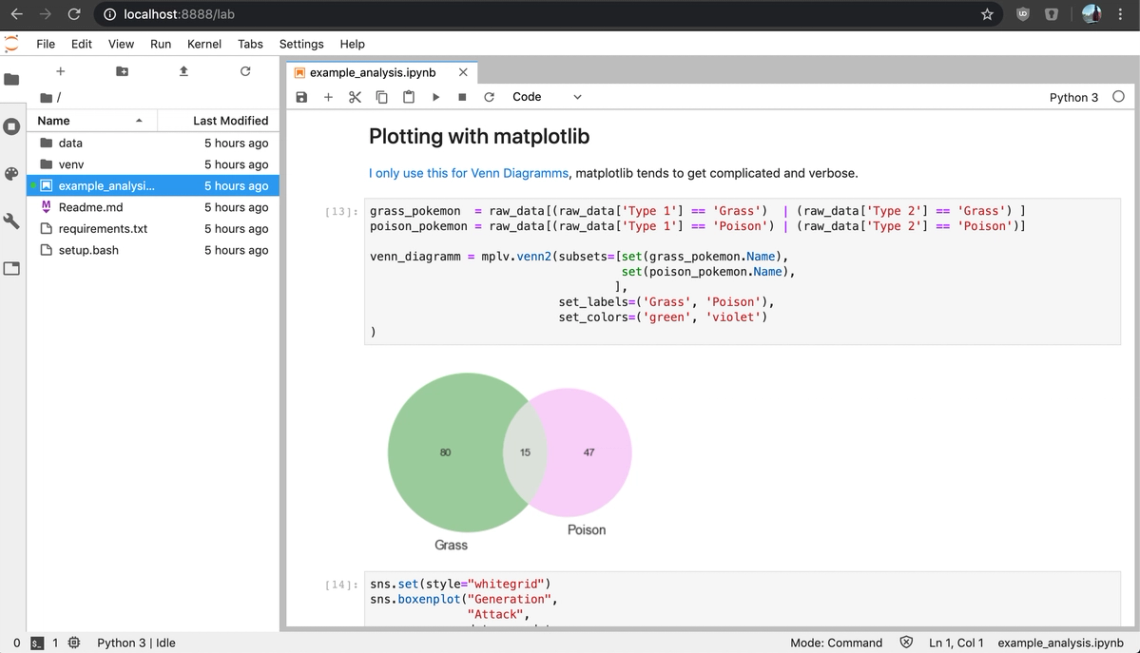The width and height of the screenshot is (1140, 653).
Task: Insert a cell below with plus icon
Action: pos(328,97)
